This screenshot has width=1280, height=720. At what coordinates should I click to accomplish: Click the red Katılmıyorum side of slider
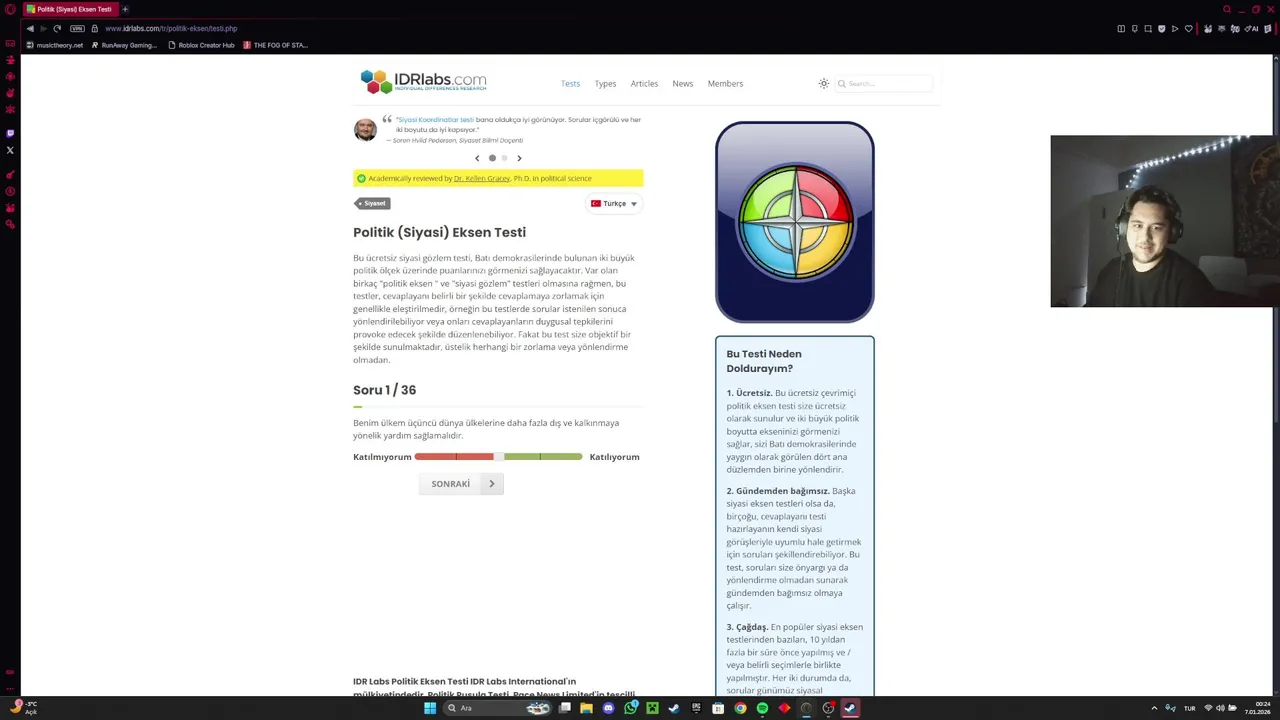[454, 457]
